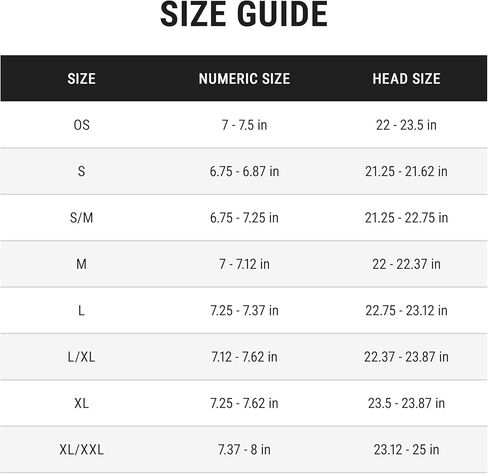Click the 7 - 7.12 in numeric size
The height and width of the screenshot is (474, 488).
point(244,264)
